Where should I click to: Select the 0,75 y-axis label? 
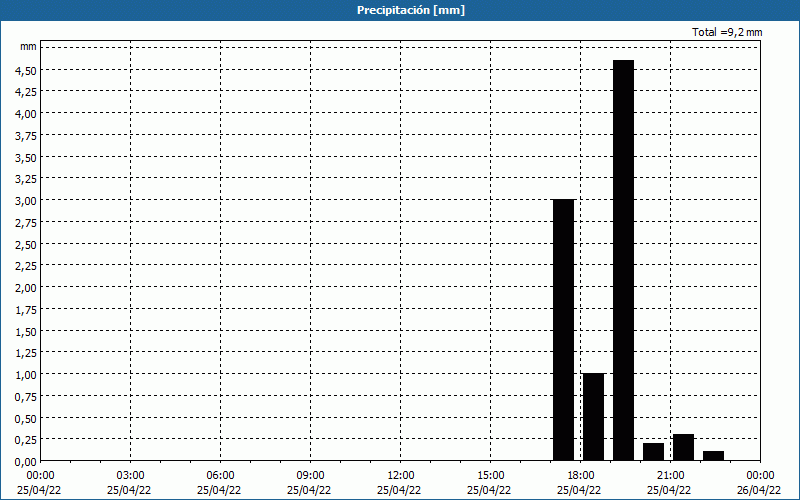(26, 396)
